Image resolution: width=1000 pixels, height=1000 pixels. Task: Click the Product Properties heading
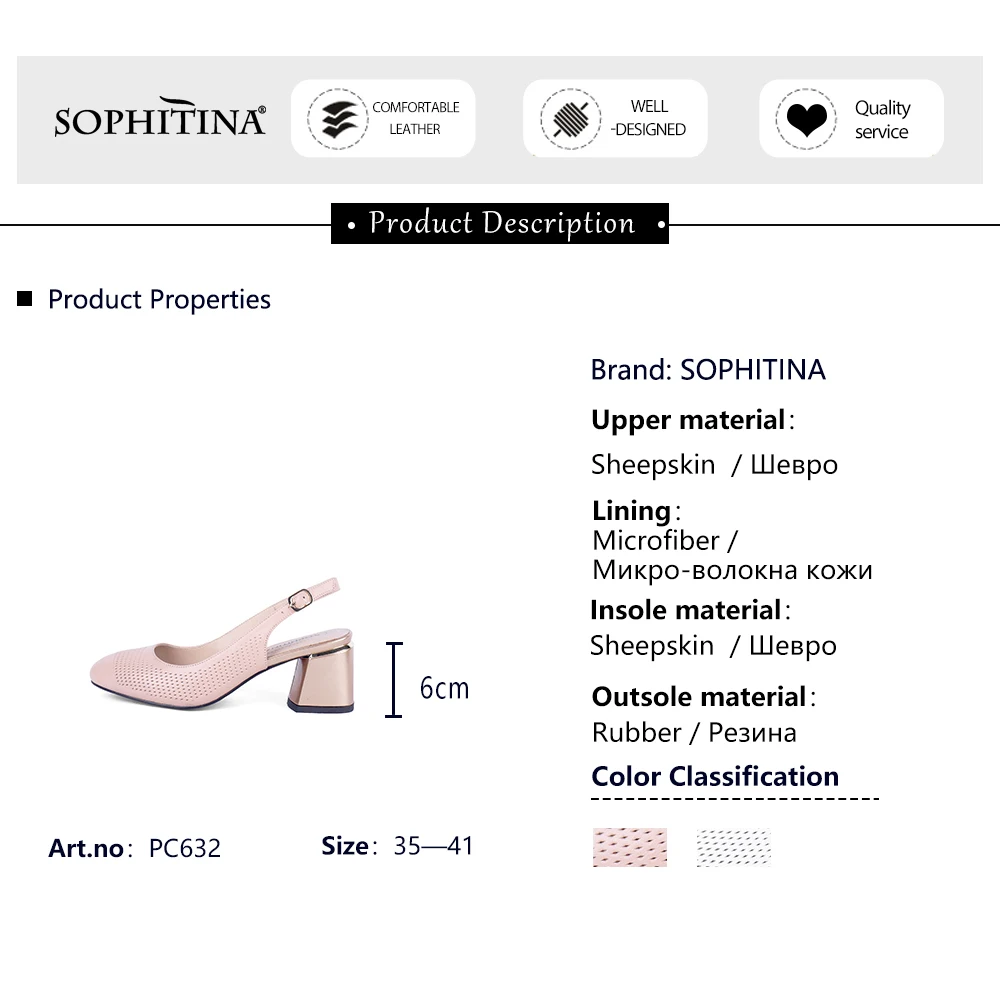point(159,299)
